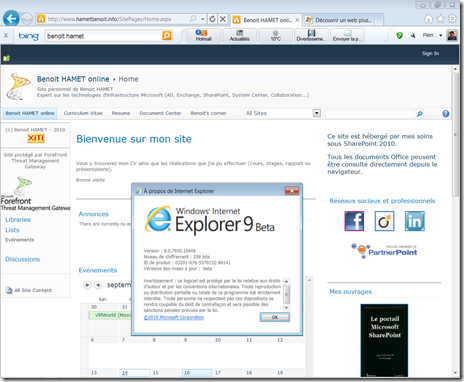This screenshot has height=382, width=464.
Task: Go back with the browser back arrow
Action: click(11, 18)
